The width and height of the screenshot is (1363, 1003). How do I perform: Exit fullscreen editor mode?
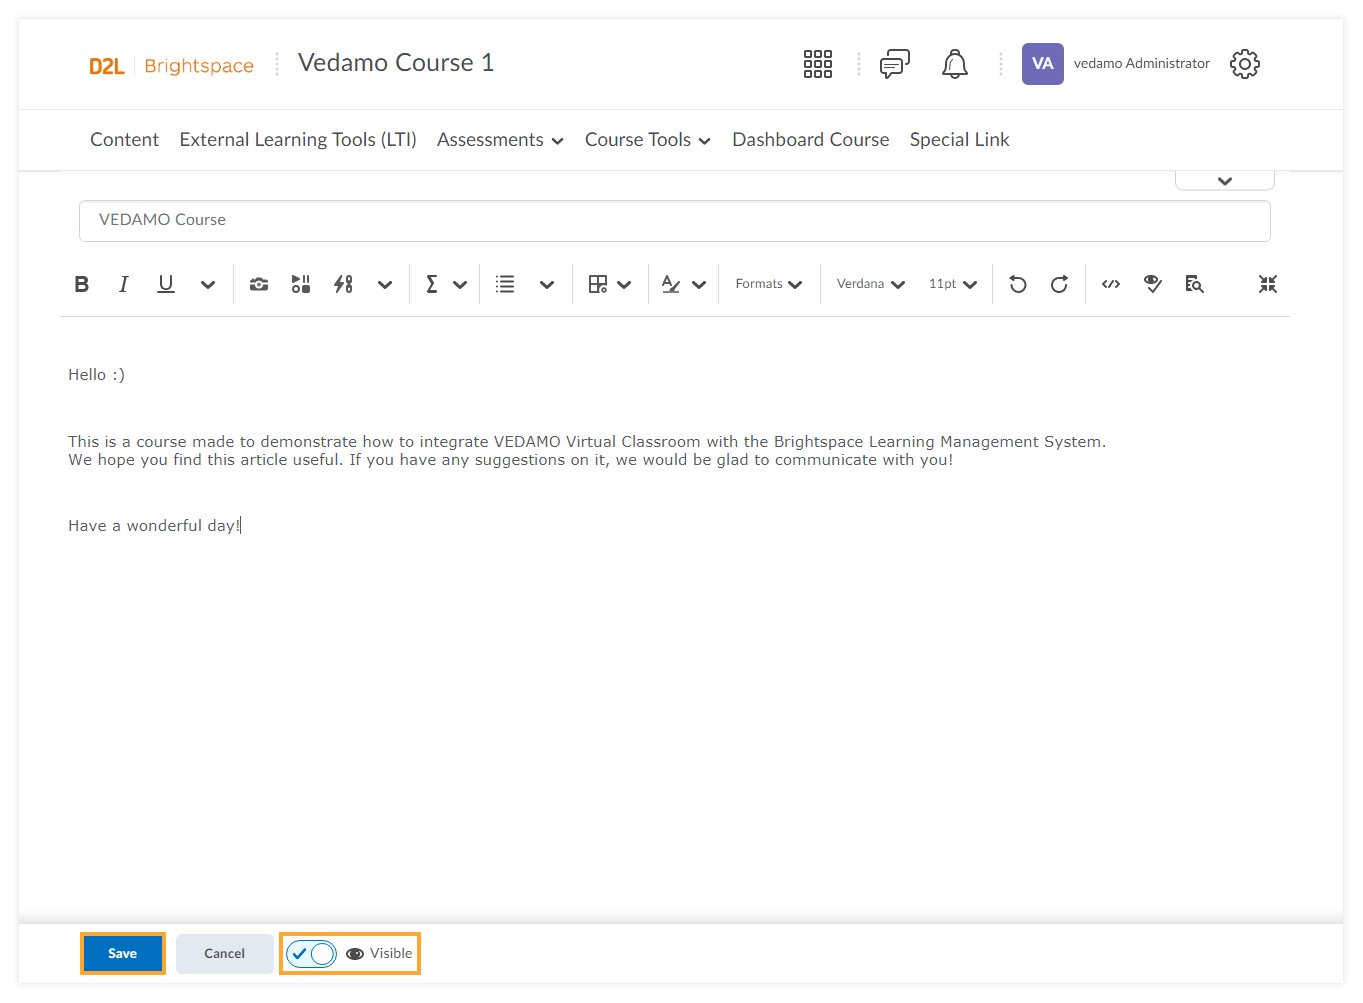(1268, 284)
